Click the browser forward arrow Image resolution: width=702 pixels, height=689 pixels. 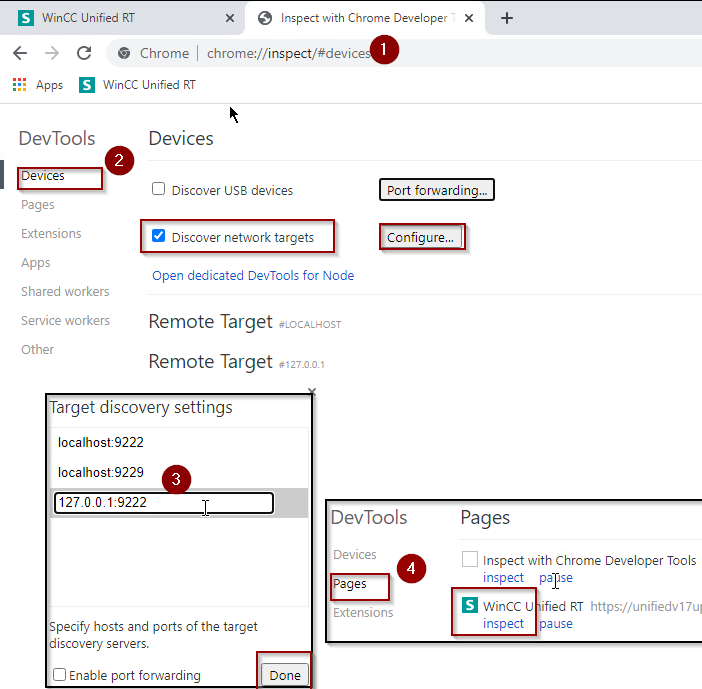[52, 53]
